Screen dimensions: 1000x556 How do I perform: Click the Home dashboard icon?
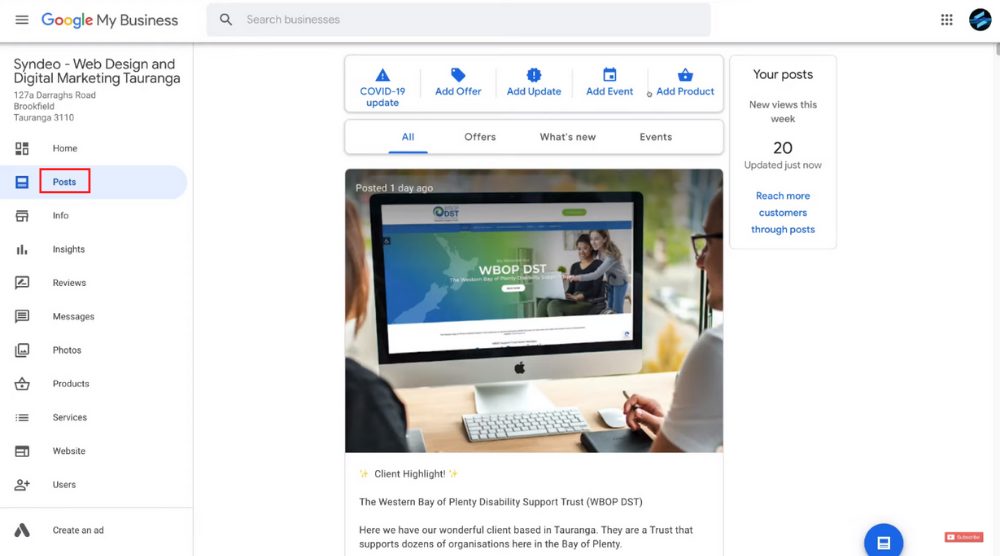point(22,149)
